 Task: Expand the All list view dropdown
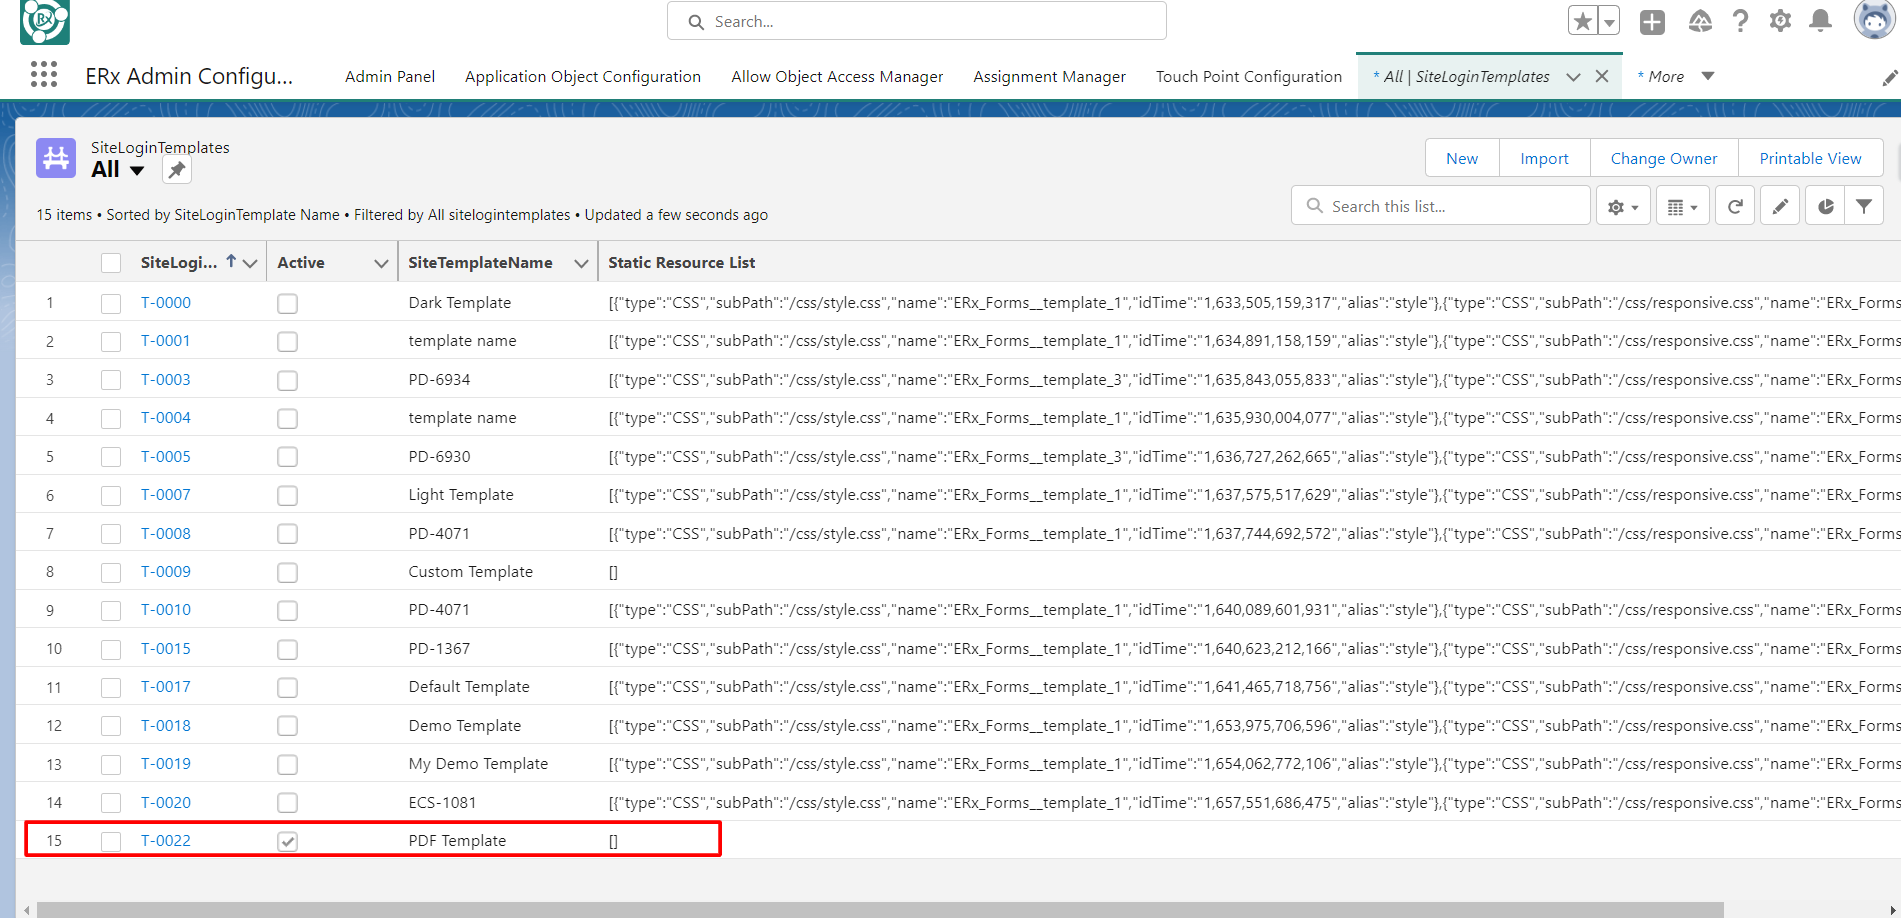point(137,170)
